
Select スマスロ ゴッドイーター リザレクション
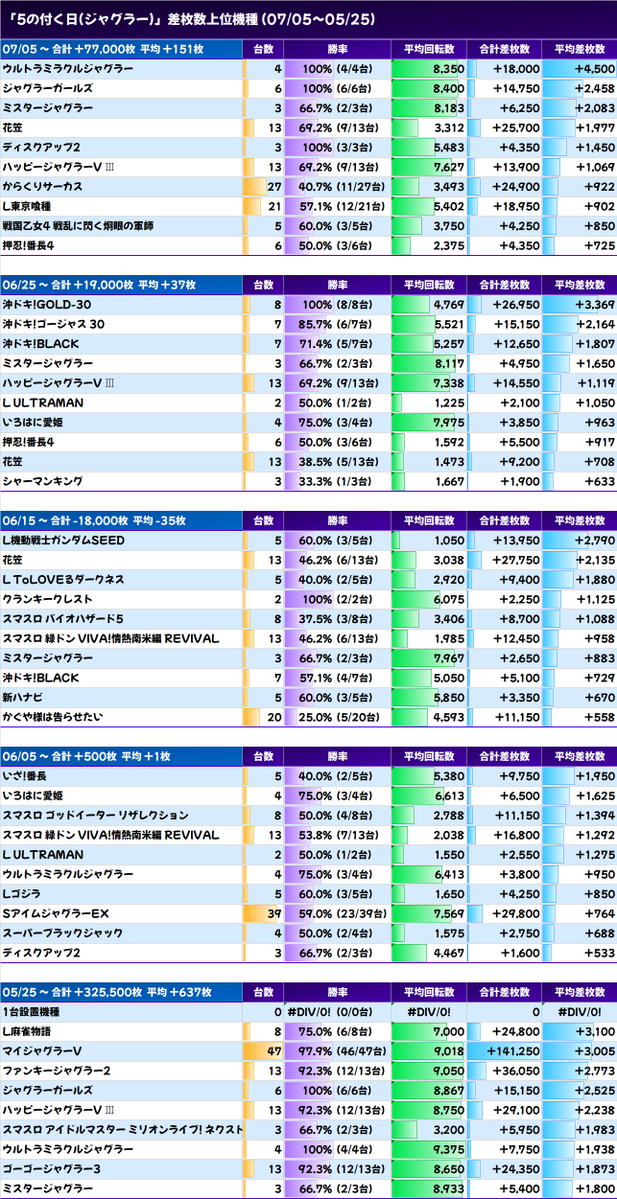coord(95,815)
